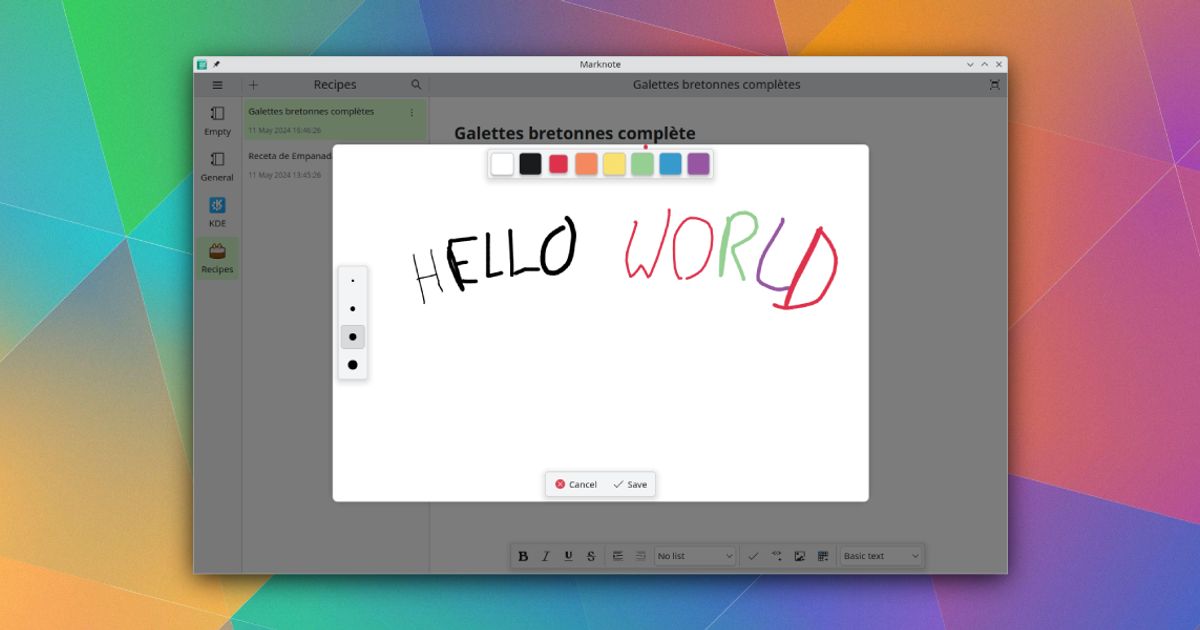The height and width of the screenshot is (630, 1200).
Task: Pick the yellow color swatch
Action: coord(614,164)
